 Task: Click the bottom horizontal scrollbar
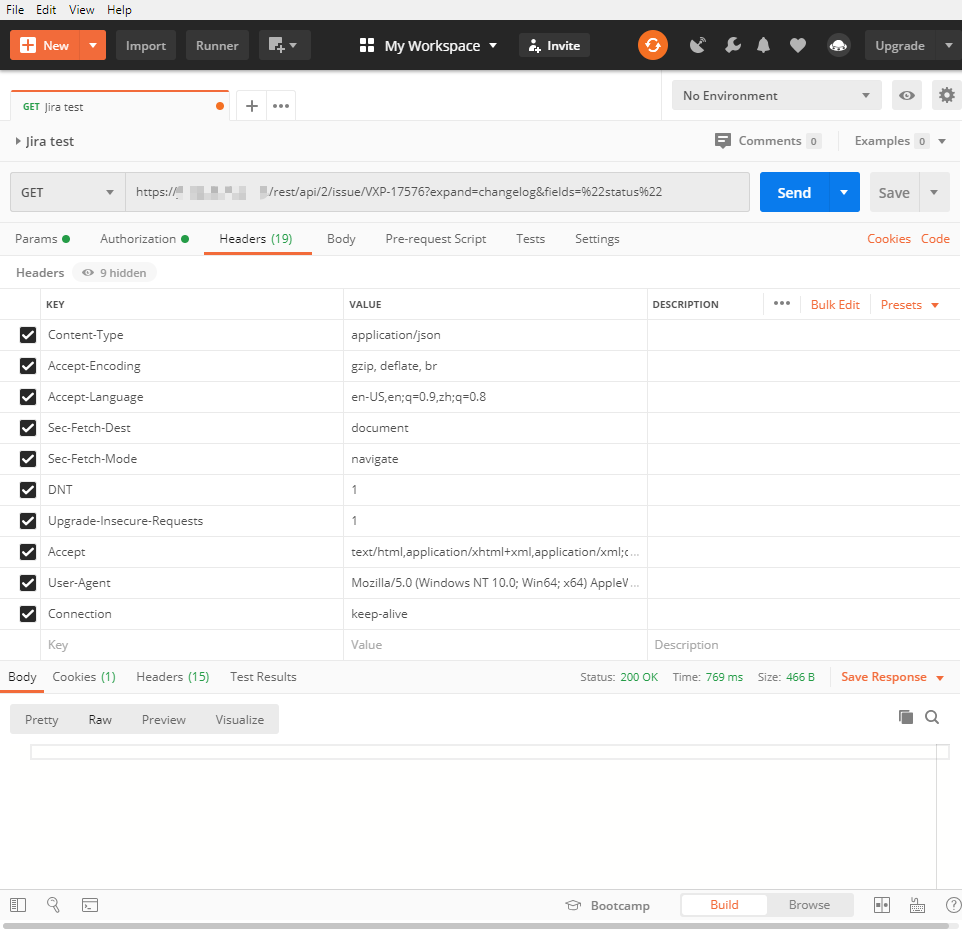(475, 926)
